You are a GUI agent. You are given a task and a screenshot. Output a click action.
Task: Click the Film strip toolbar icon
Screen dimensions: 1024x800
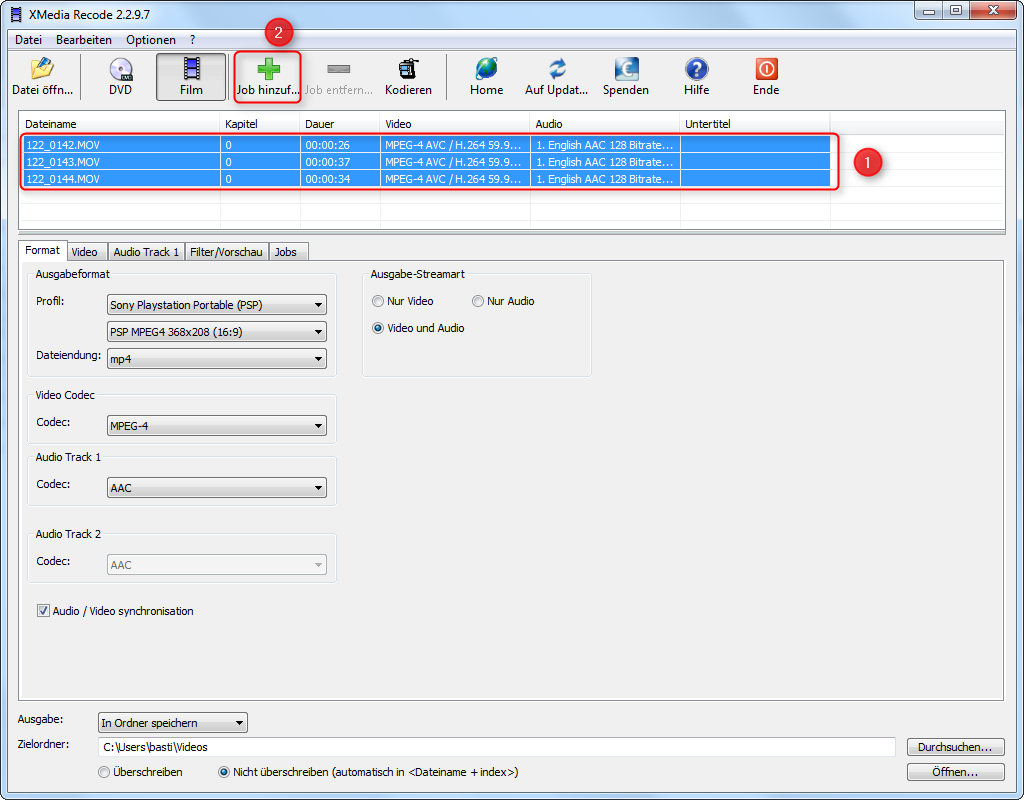tap(191, 70)
